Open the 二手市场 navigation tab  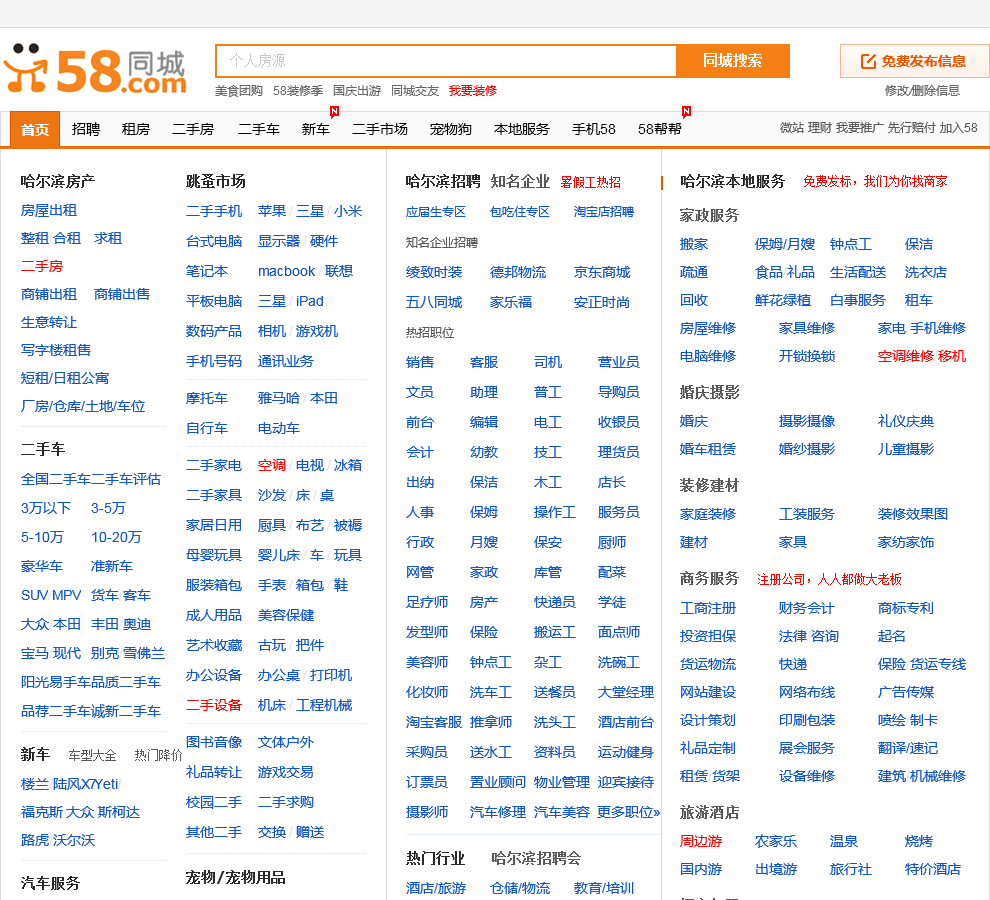click(x=379, y=129)
